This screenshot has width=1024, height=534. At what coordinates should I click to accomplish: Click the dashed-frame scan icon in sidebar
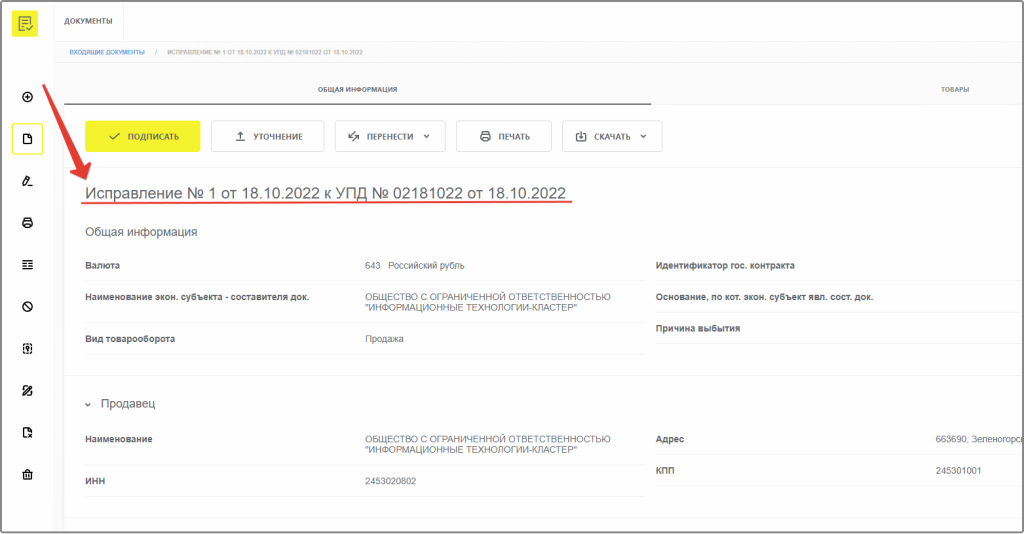[x=27, y=348]
